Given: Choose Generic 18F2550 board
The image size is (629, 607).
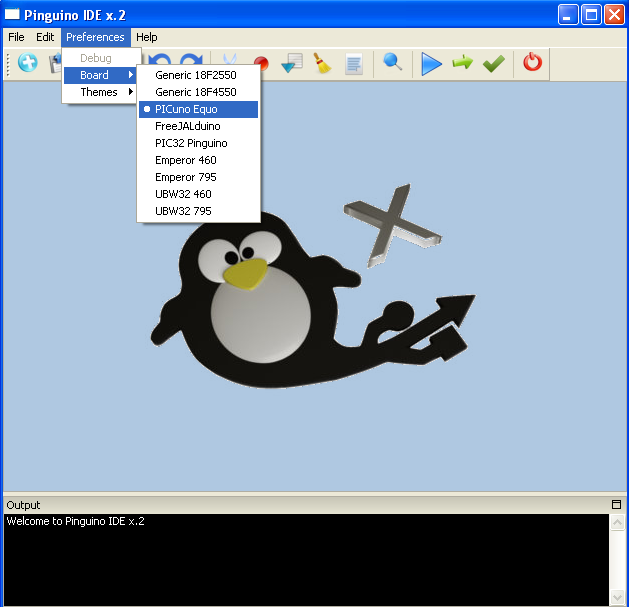Looking at the screenshot, I should point(196,75).
